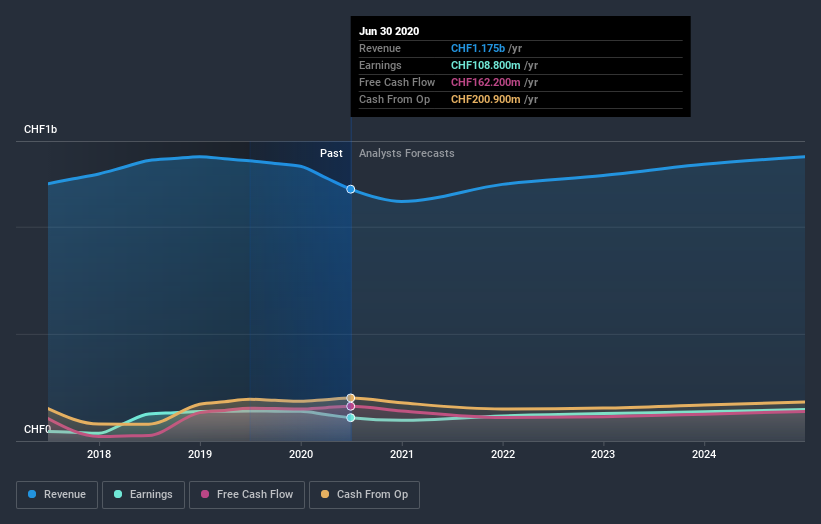This screenshot has width=821, height=524.
Task: Click the CHF0 y-axis label
Action: (37, 429)
